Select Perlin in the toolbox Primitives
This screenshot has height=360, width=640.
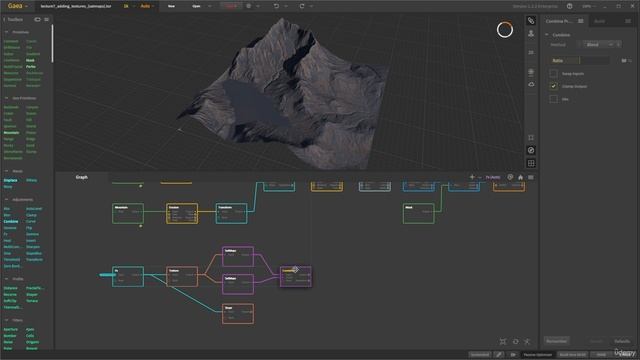[31, 67]
